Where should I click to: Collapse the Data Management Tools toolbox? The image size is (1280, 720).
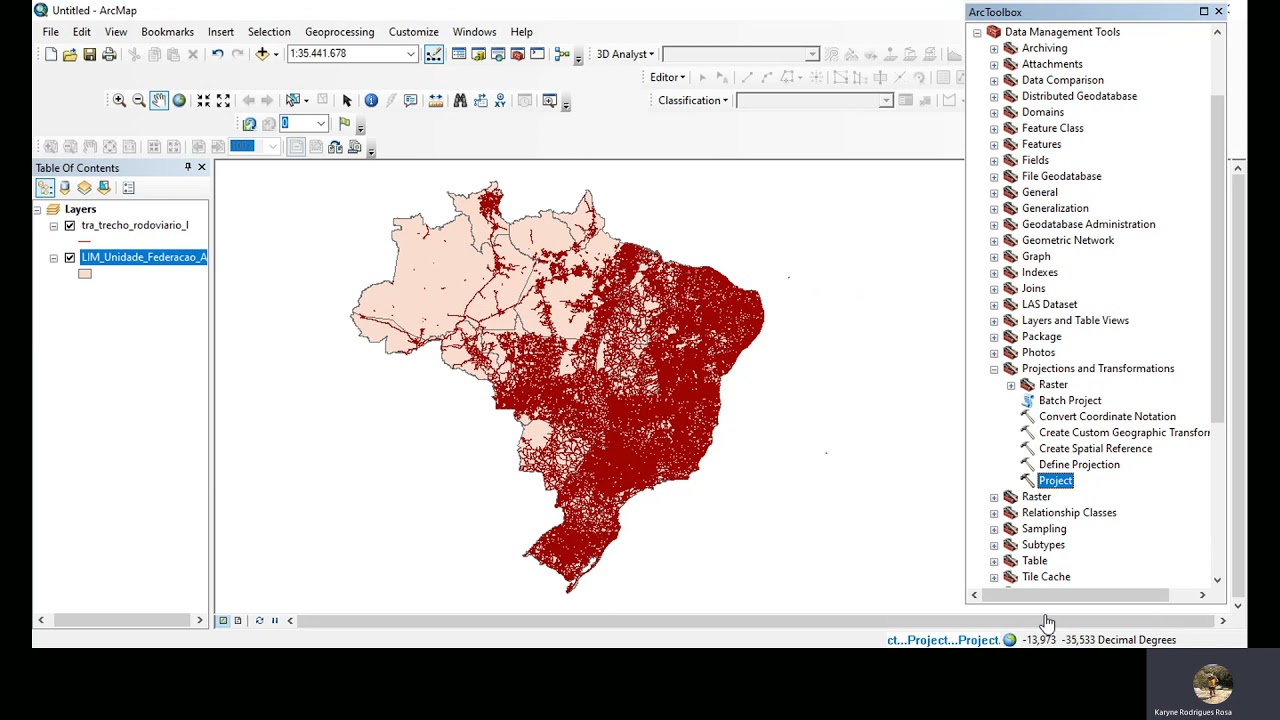point(977,33)
